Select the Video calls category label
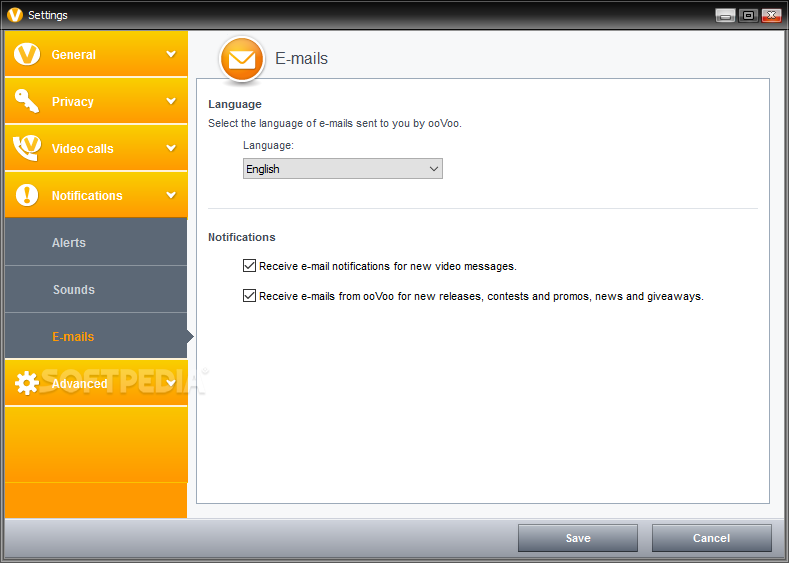Screen dimensions: 789x563 [83, 149]
